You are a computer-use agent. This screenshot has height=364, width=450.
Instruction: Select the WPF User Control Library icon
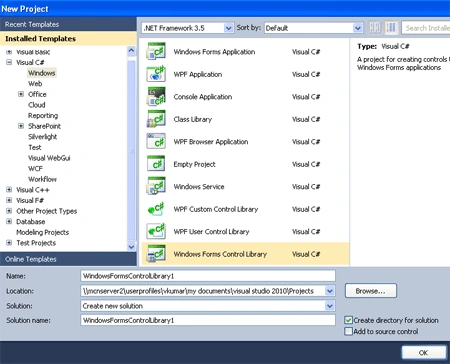[156, 231]
